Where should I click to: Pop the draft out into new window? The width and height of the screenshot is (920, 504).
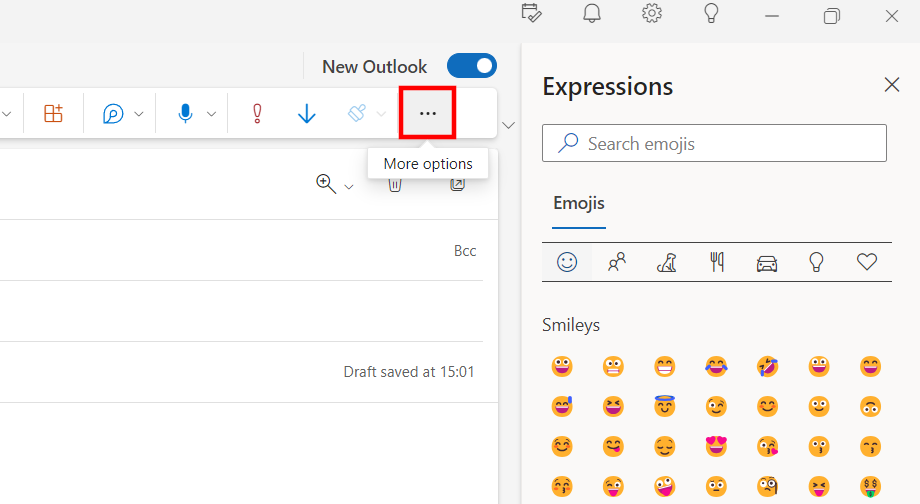457,185
